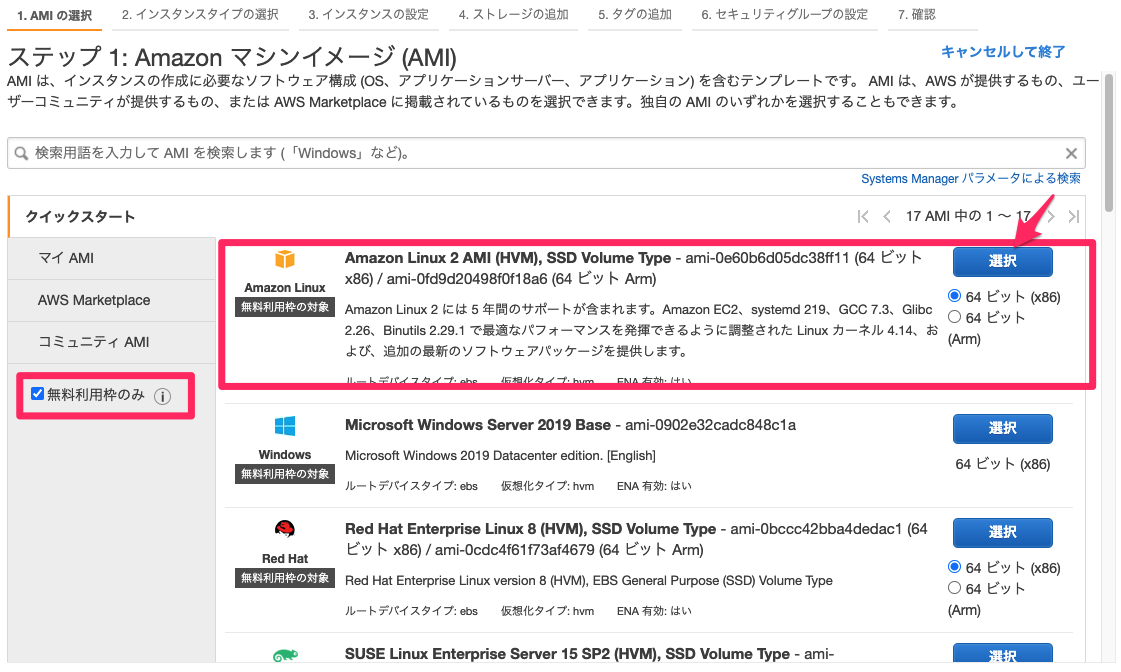
Task: Open tab 6. セキュリティグループの設定
Action: pyautogui.click(x=784, y=15)
